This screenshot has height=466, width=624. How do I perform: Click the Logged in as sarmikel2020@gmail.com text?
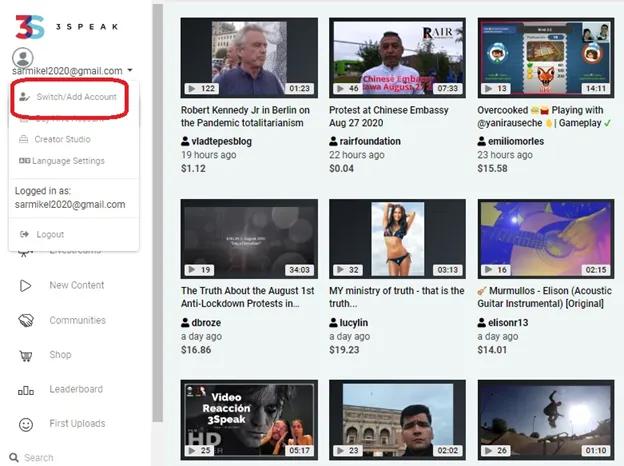click(70, 198)
